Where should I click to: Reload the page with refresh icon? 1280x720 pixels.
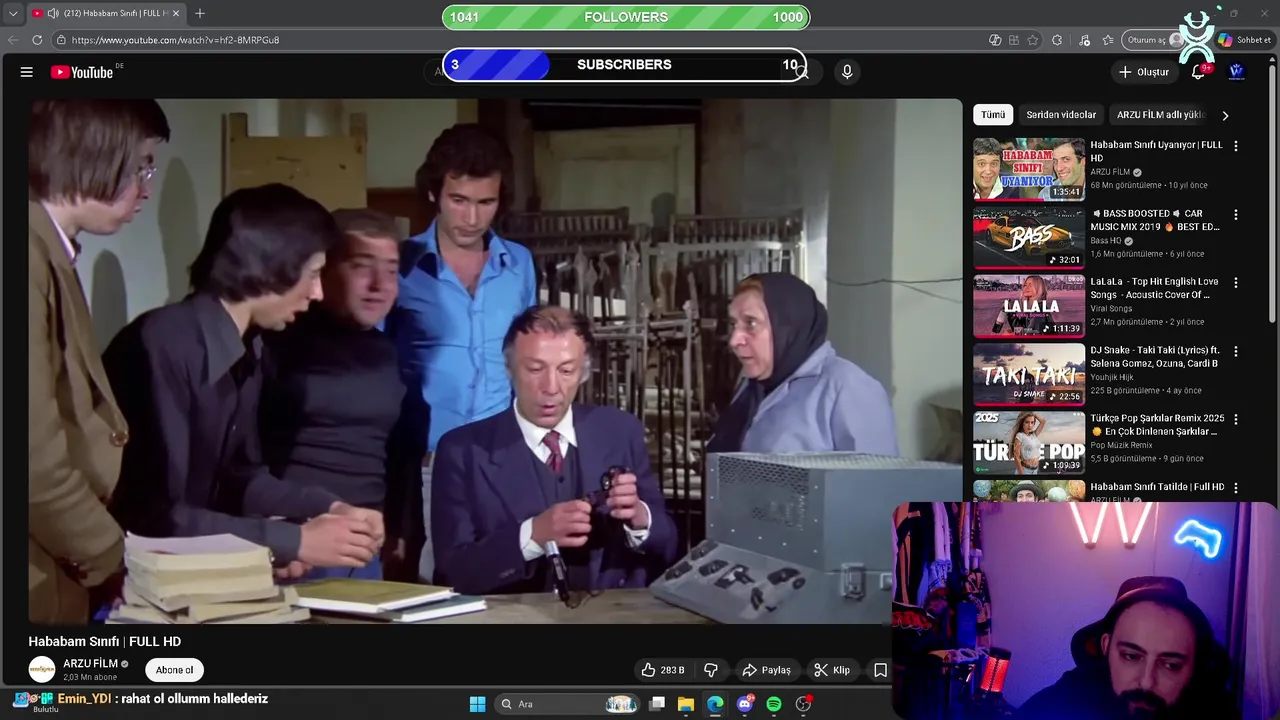coord(37,40)
